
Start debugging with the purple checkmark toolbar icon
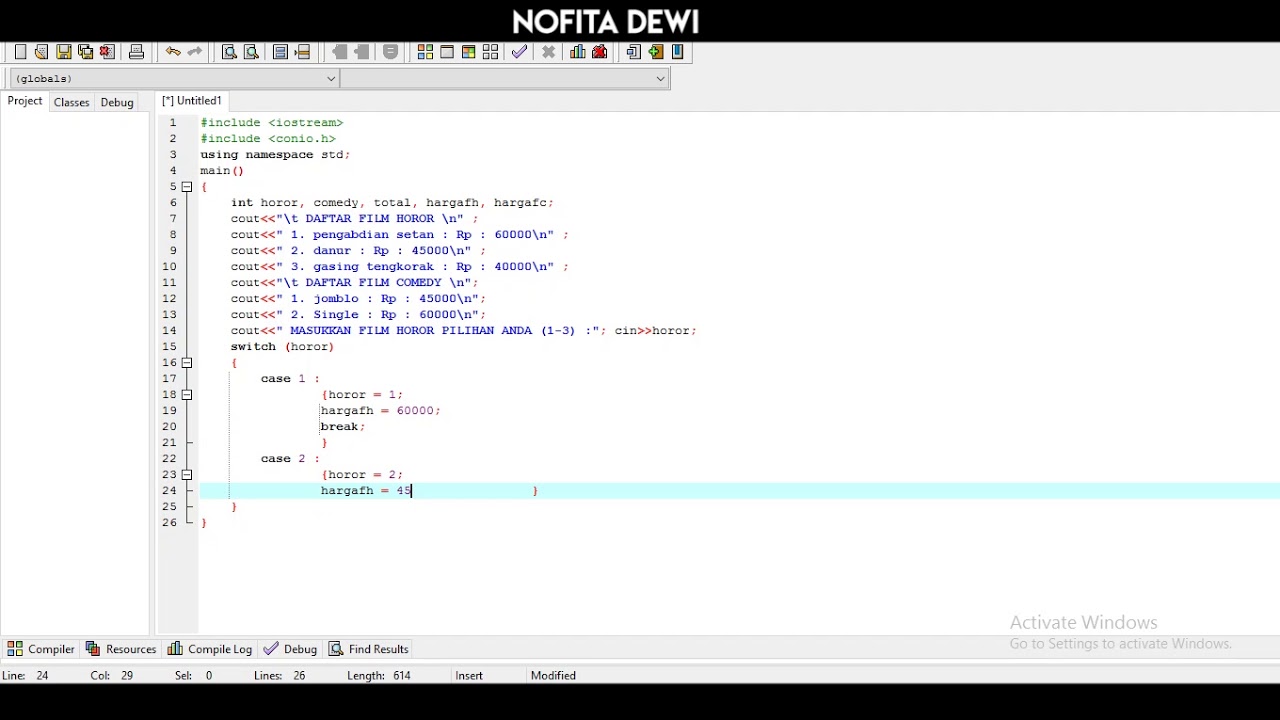point(519,52)
